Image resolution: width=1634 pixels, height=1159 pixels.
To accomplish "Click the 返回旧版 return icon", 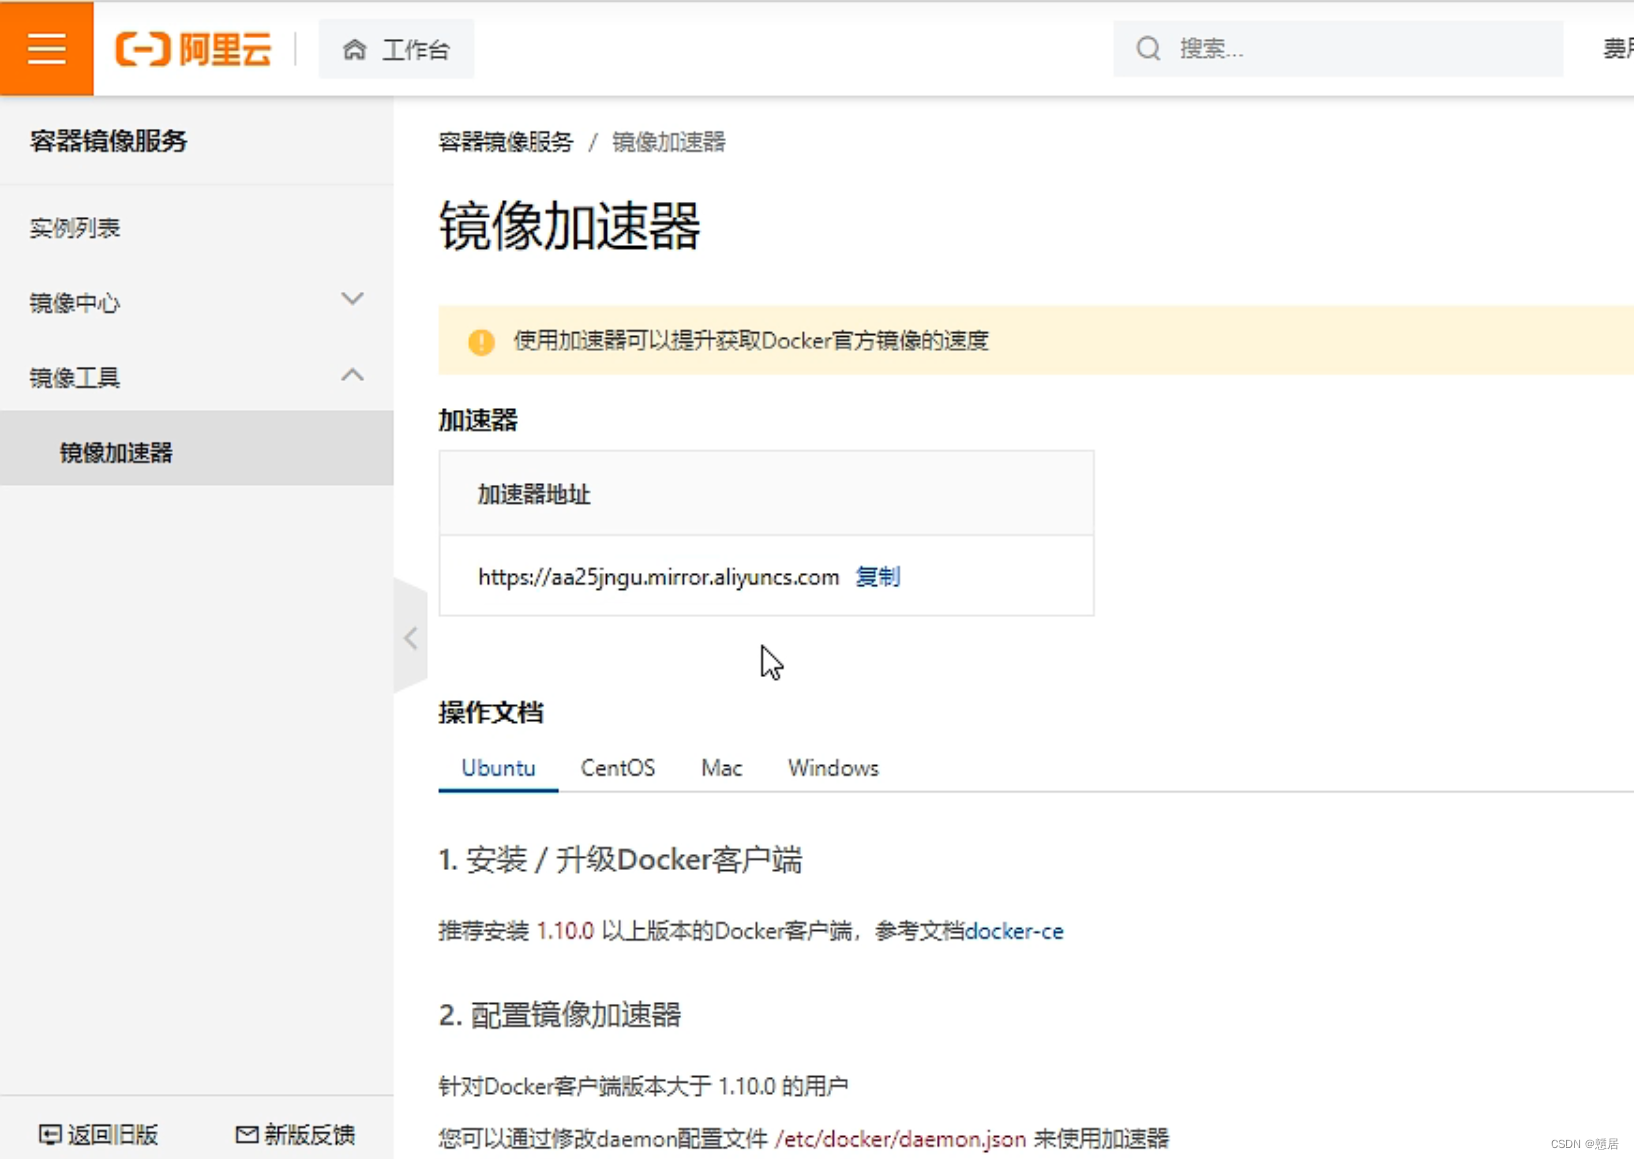I will [50, 1135].
